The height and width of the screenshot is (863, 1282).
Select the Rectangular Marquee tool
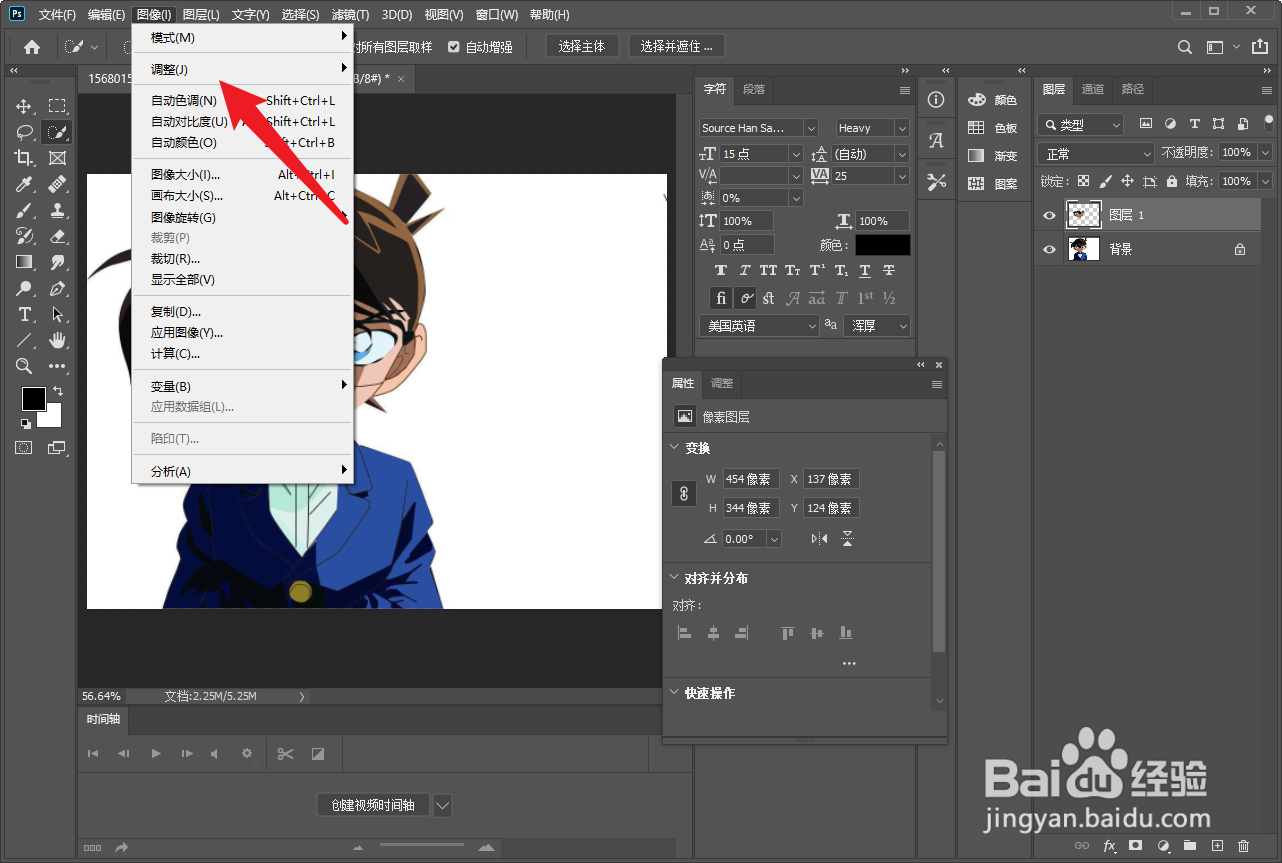(57, 106)
